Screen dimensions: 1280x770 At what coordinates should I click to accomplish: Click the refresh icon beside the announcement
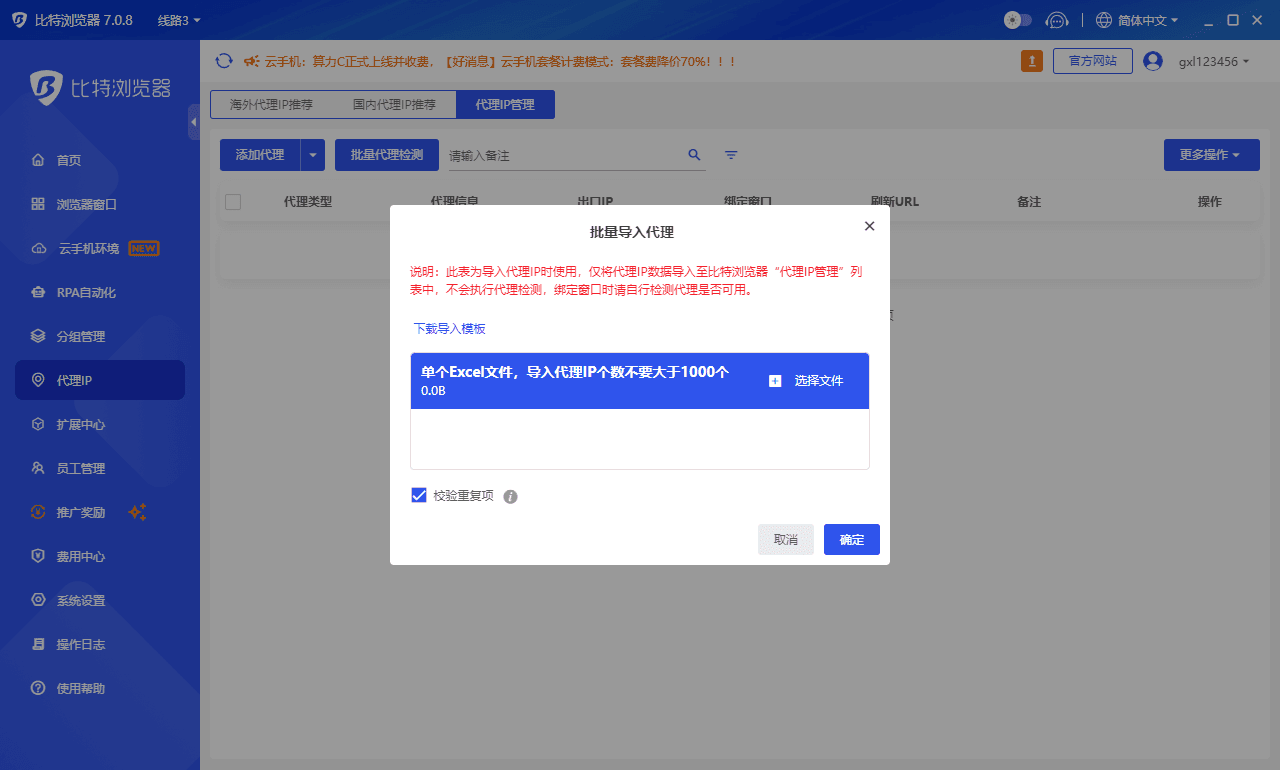(224, 60)
